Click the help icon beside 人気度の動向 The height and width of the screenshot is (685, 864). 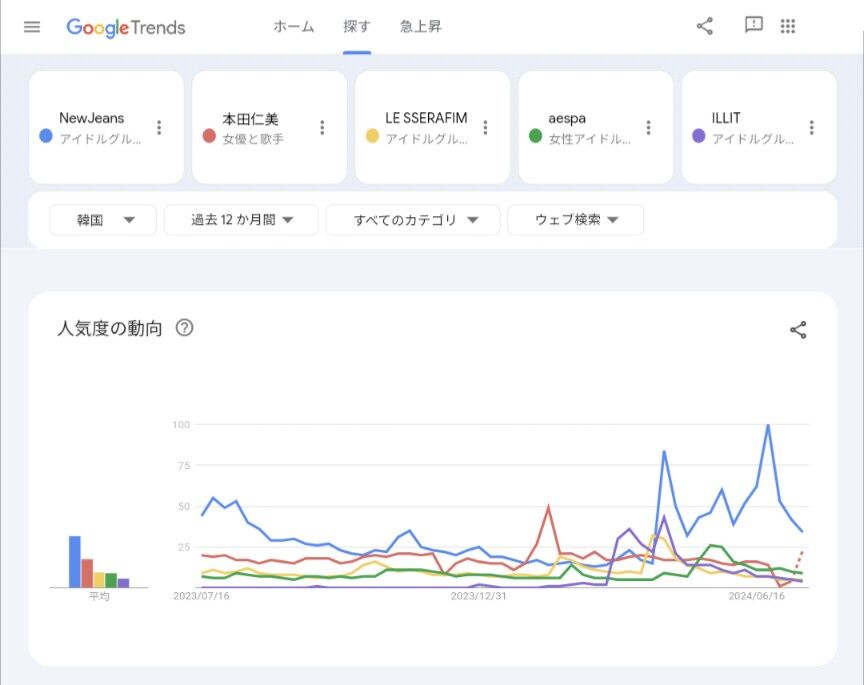pos(184,328)
